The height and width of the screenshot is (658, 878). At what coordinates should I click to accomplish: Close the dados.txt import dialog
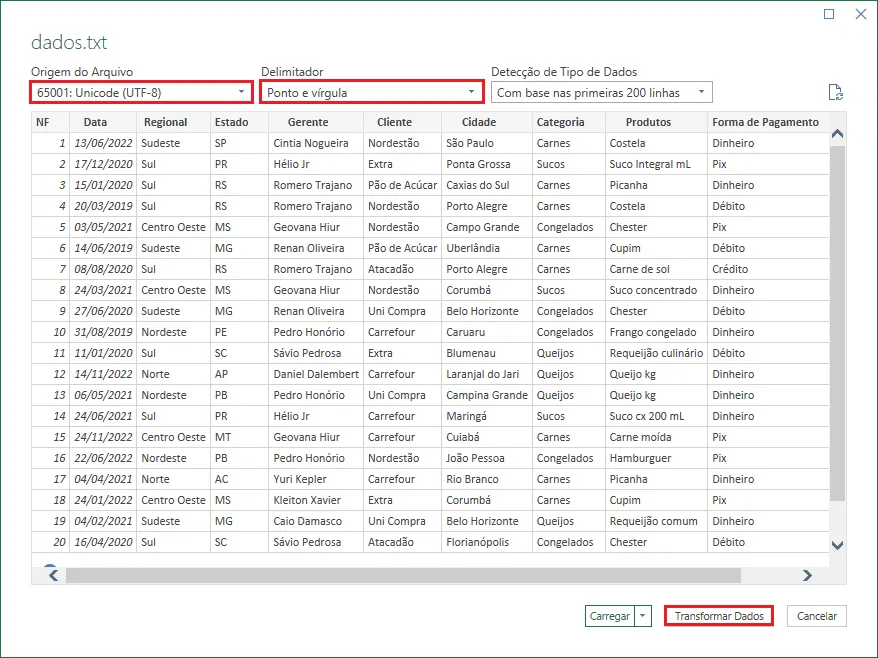(x=861, y=14)
